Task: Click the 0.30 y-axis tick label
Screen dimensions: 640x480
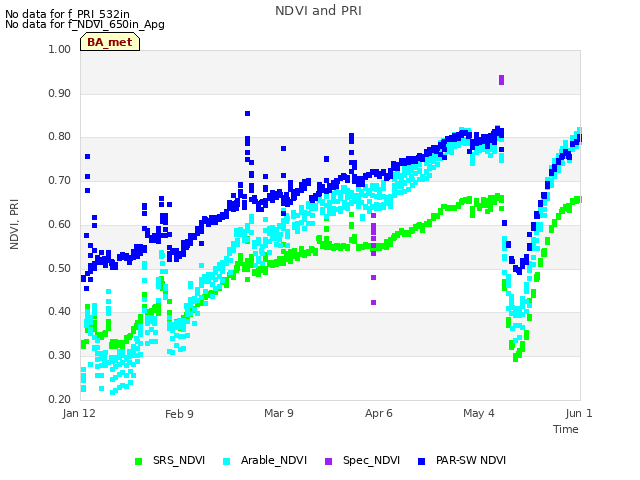Action: (60, 356)
